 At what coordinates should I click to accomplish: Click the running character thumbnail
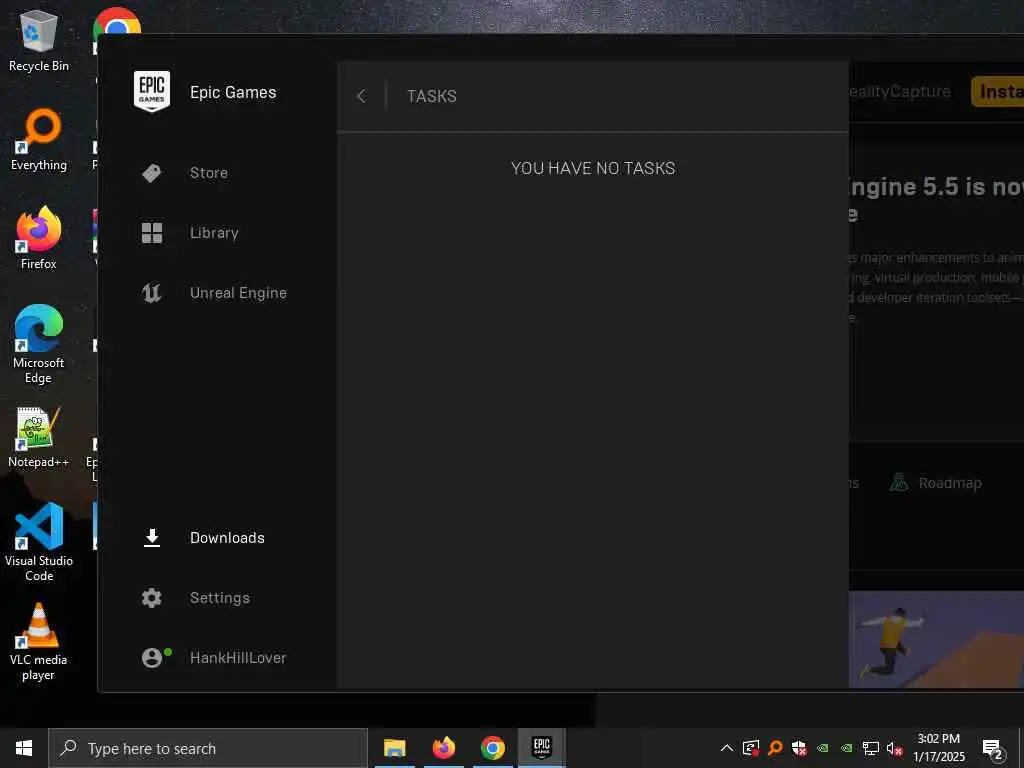click(x=936, y=639)
